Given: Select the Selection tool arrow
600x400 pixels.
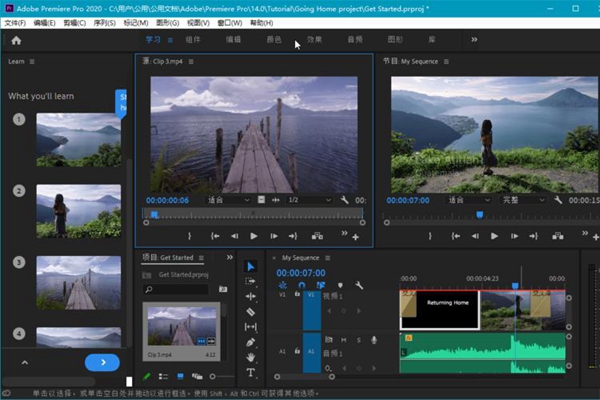Looking at the screenshot, I should 250,266.
